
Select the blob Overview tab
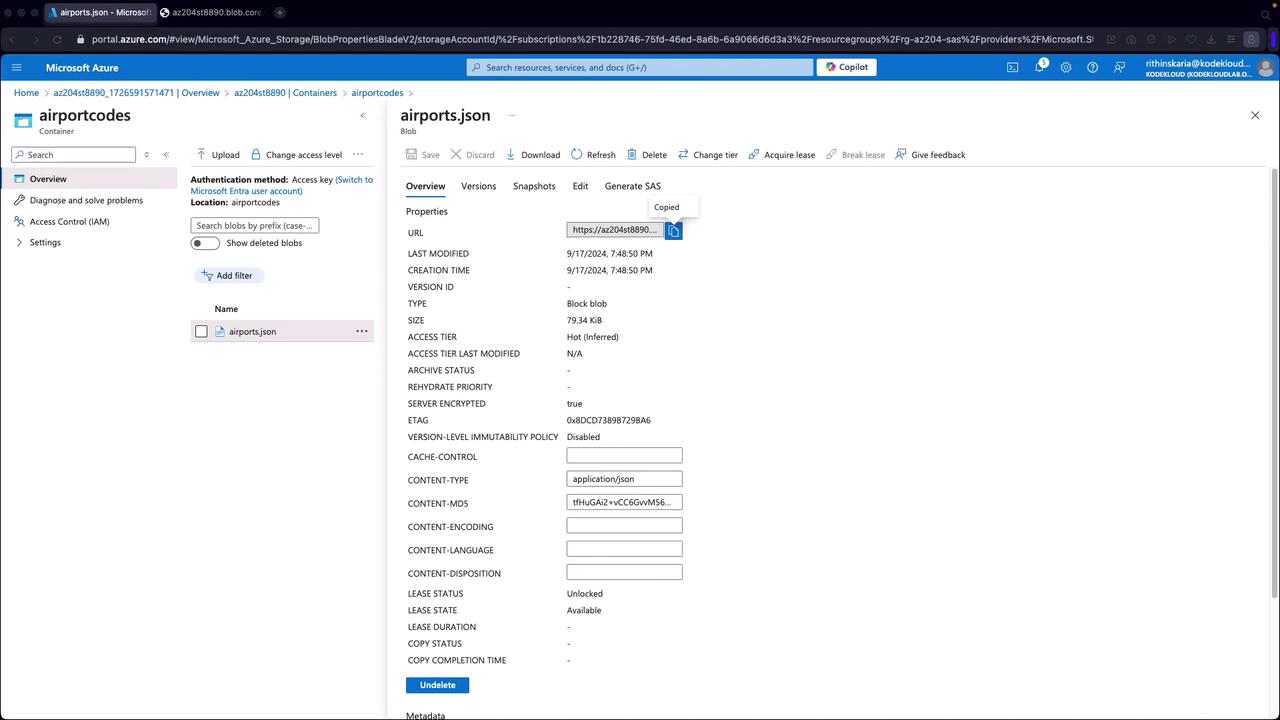pos(425,186)
